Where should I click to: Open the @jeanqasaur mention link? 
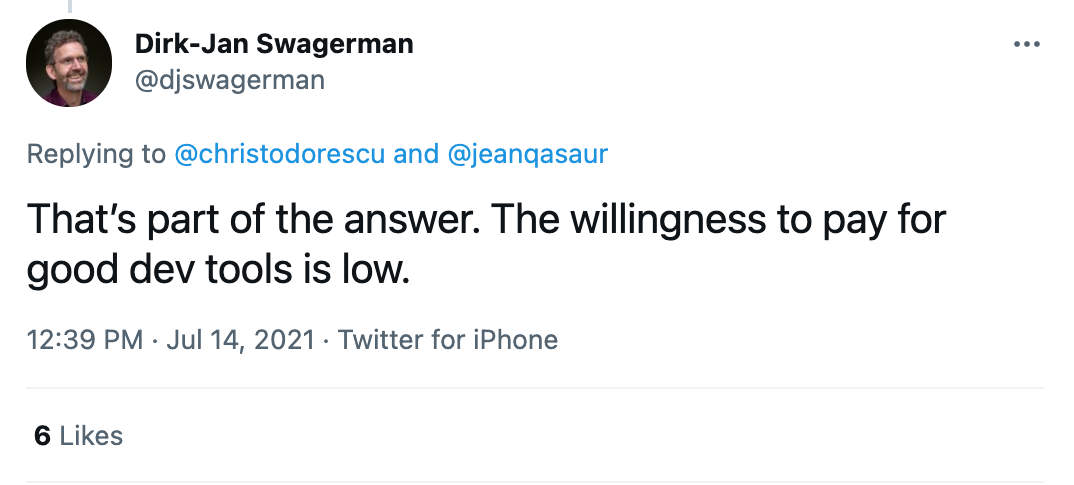[527, 153]
